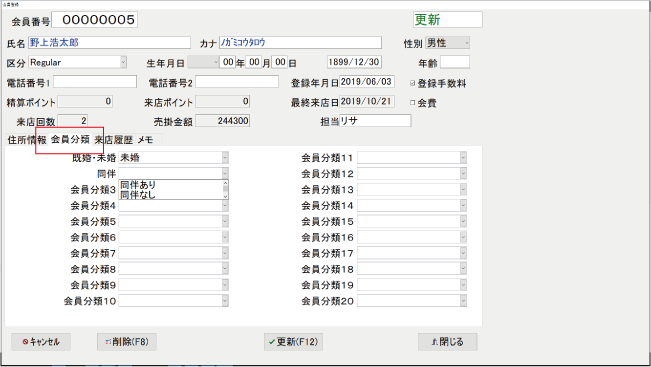Expand the 会員分類13 dropdown
Viewport: 651px width, 367px height.
463,189
